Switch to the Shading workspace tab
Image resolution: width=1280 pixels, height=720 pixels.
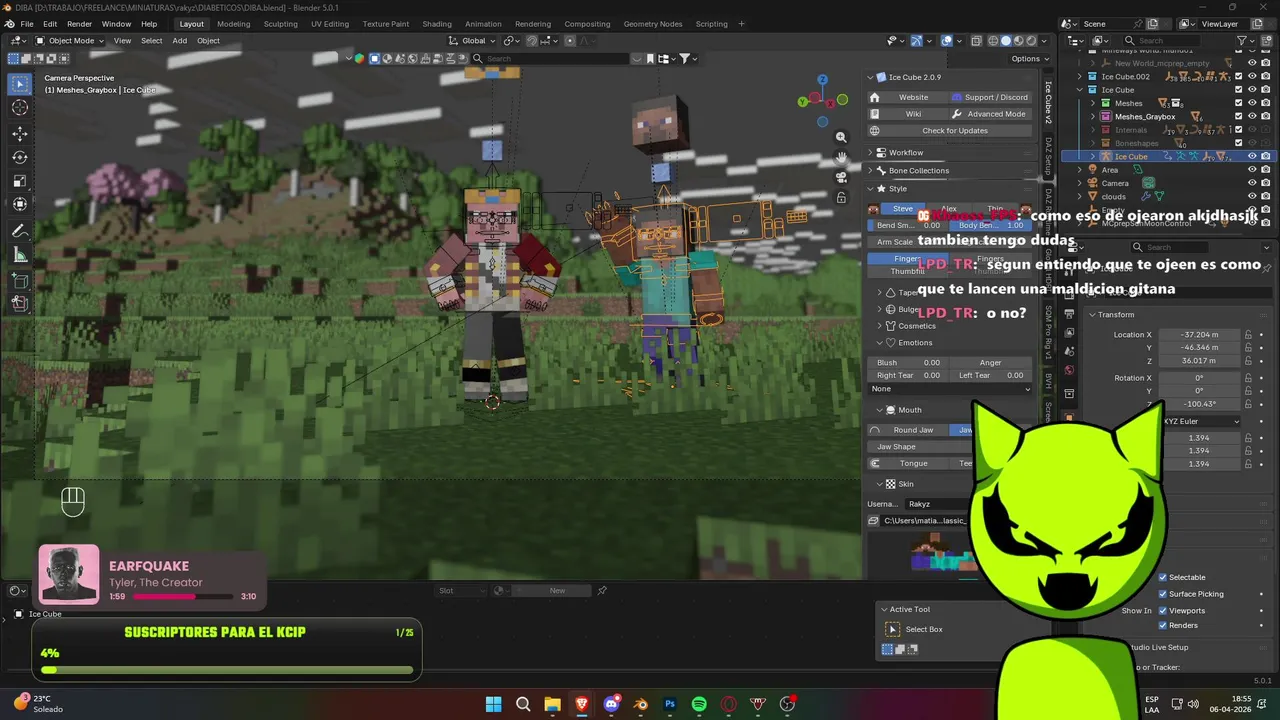point(436,24)
